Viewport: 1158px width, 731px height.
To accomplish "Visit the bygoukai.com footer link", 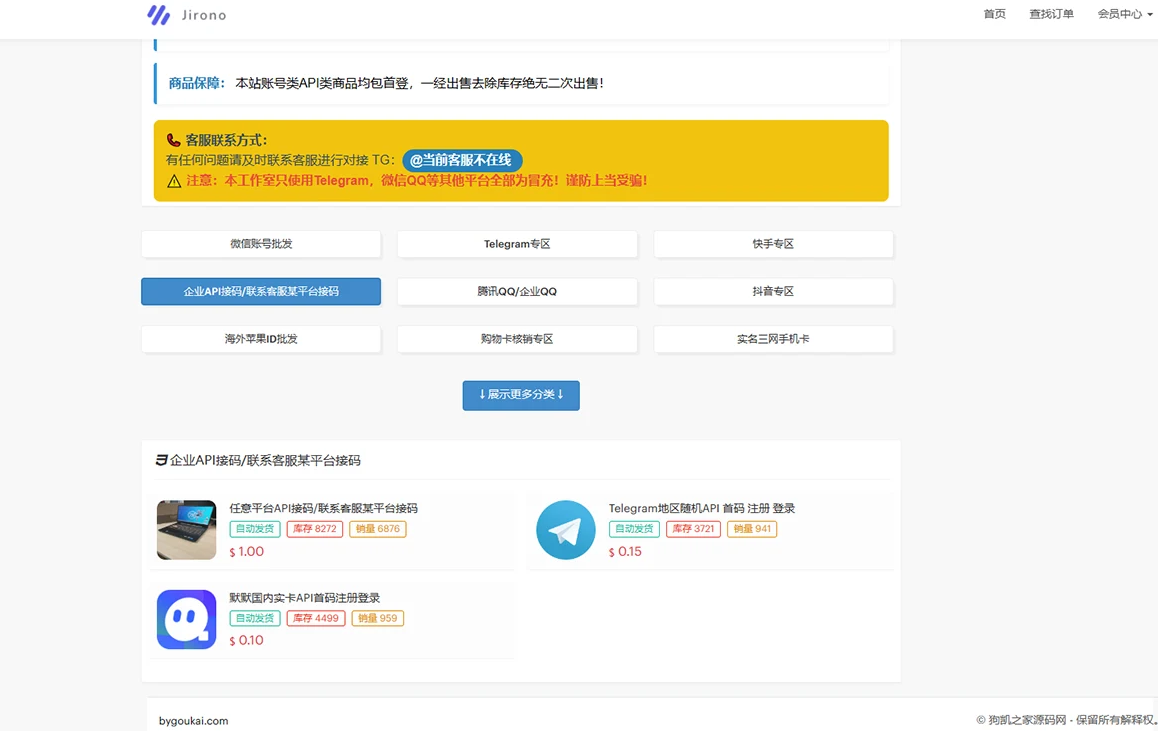I will (x=192, y=719).
